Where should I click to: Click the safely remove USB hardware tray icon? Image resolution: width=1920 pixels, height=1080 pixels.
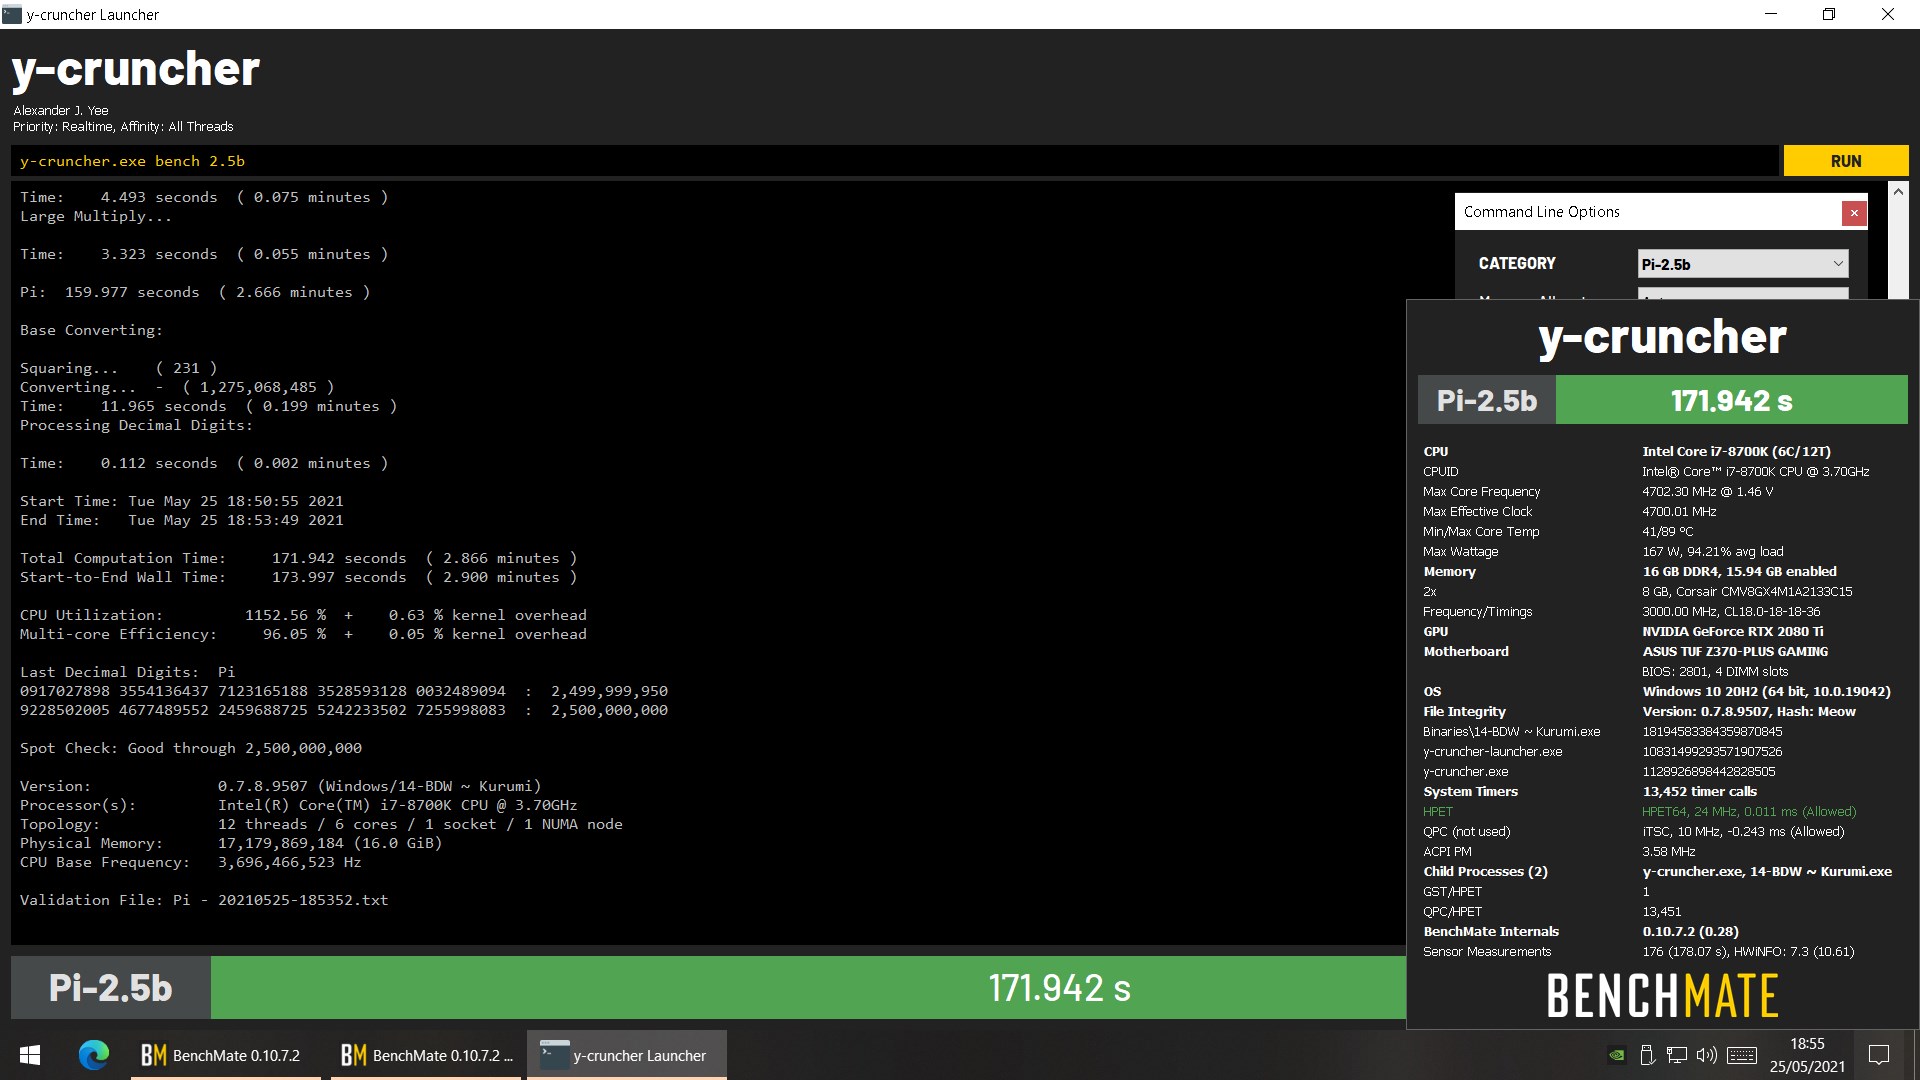(1647, 1055)
